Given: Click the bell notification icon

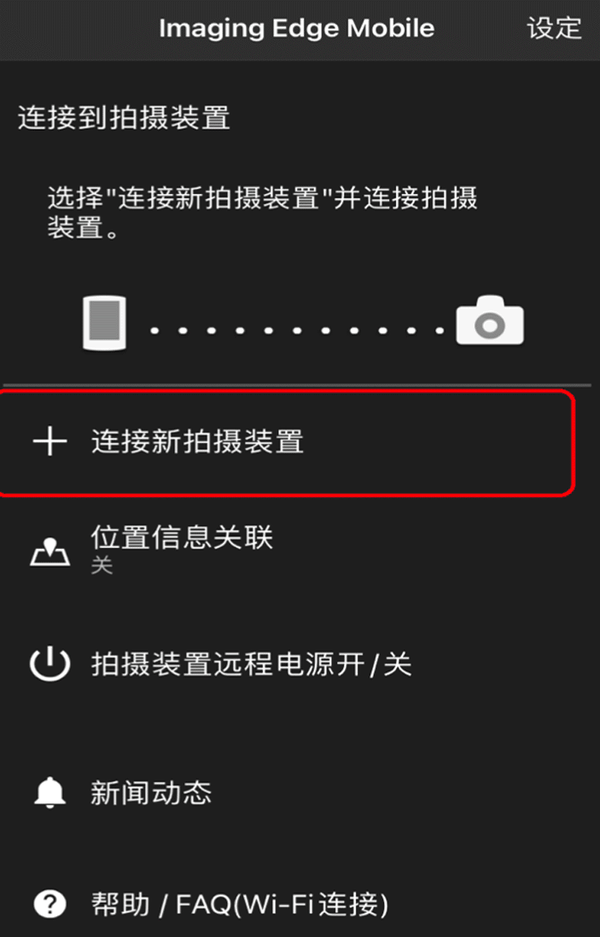Looking at the screenshot, I should [x=50, y=792].
